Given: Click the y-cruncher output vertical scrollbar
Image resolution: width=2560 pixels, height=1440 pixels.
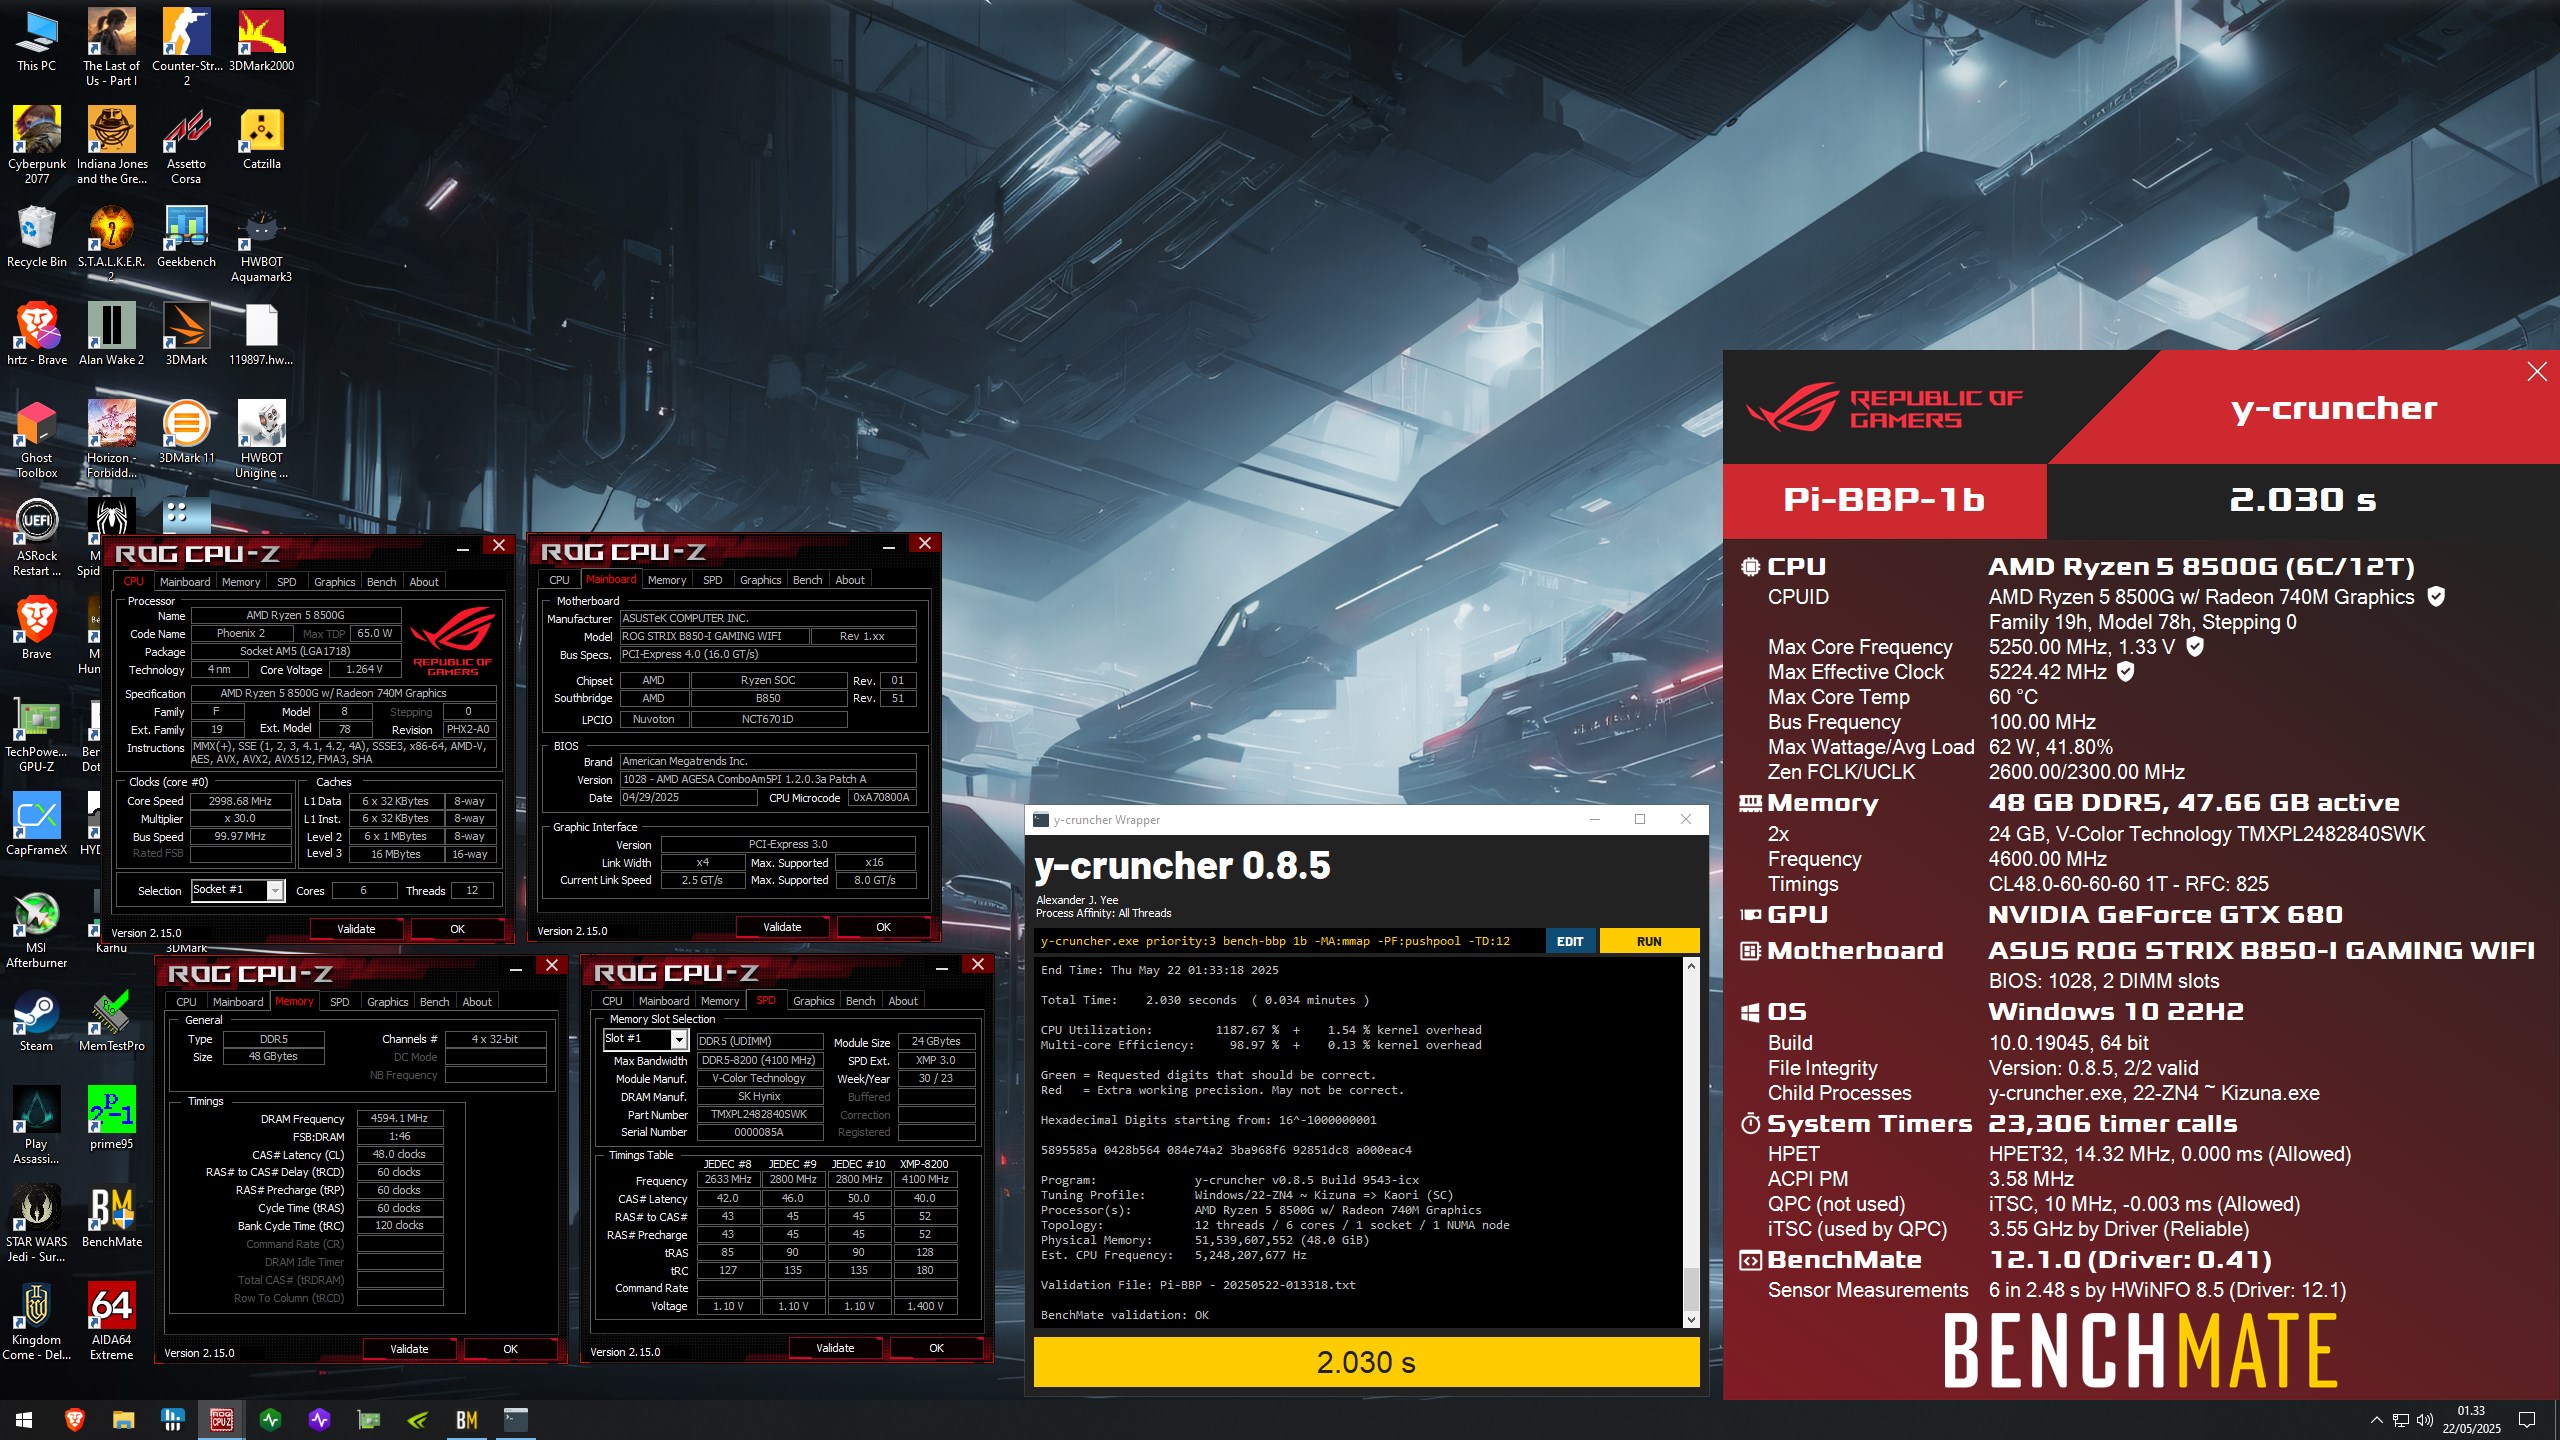Looking at the screenshot, I should click(x=1691, y=1142).
